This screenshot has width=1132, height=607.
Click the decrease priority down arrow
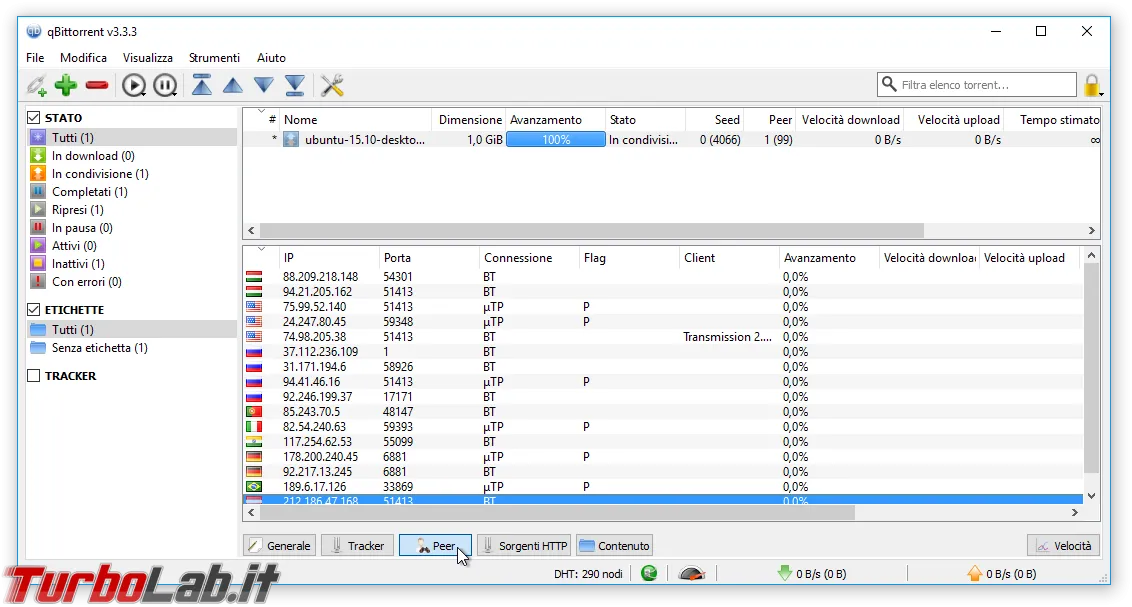click(264, 85)
